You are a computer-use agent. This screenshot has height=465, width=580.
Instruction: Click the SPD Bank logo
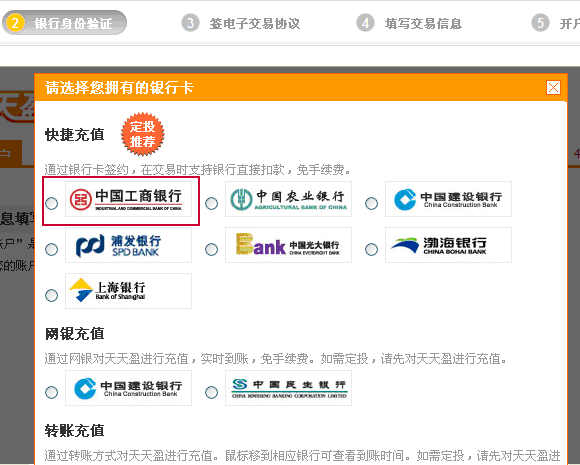[128, 245]
